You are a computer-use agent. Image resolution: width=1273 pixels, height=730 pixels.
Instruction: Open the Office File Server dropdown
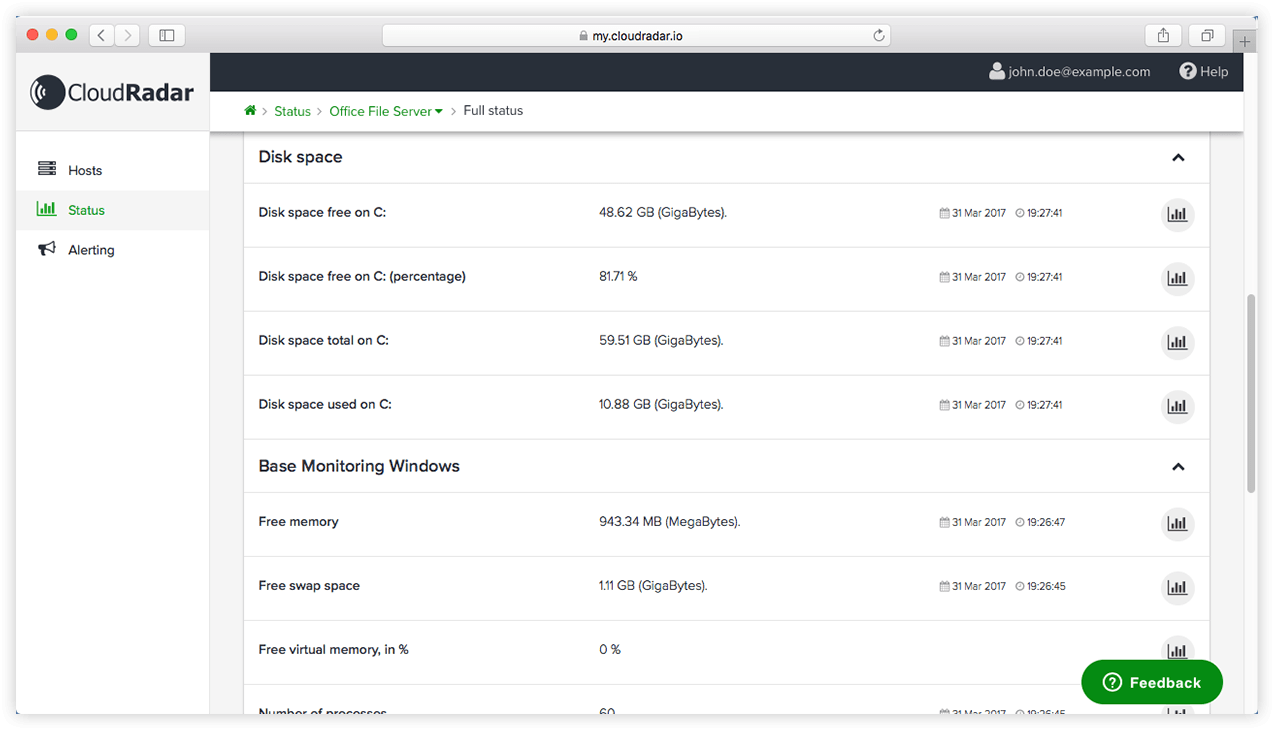pyautogui.click(x=386, y=111)
